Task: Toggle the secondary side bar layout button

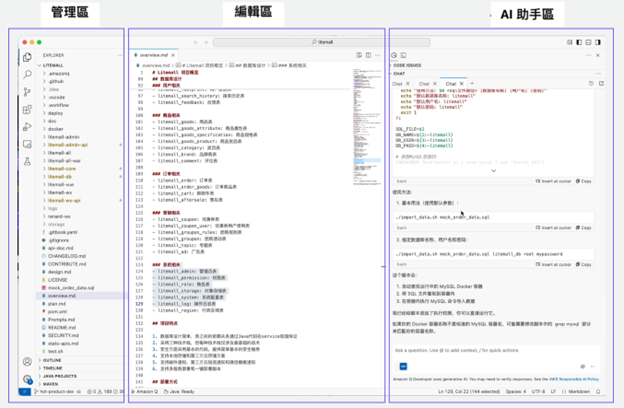Action: point(598,42)
